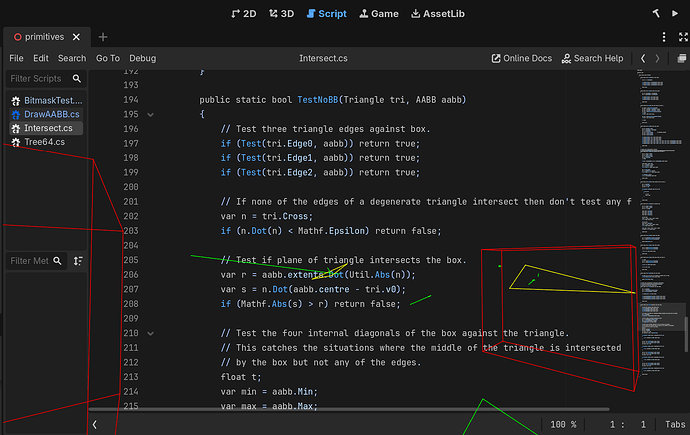Collapse comment block at line 210
Viewport: 690px width, 435px height.
coord(150,333)
